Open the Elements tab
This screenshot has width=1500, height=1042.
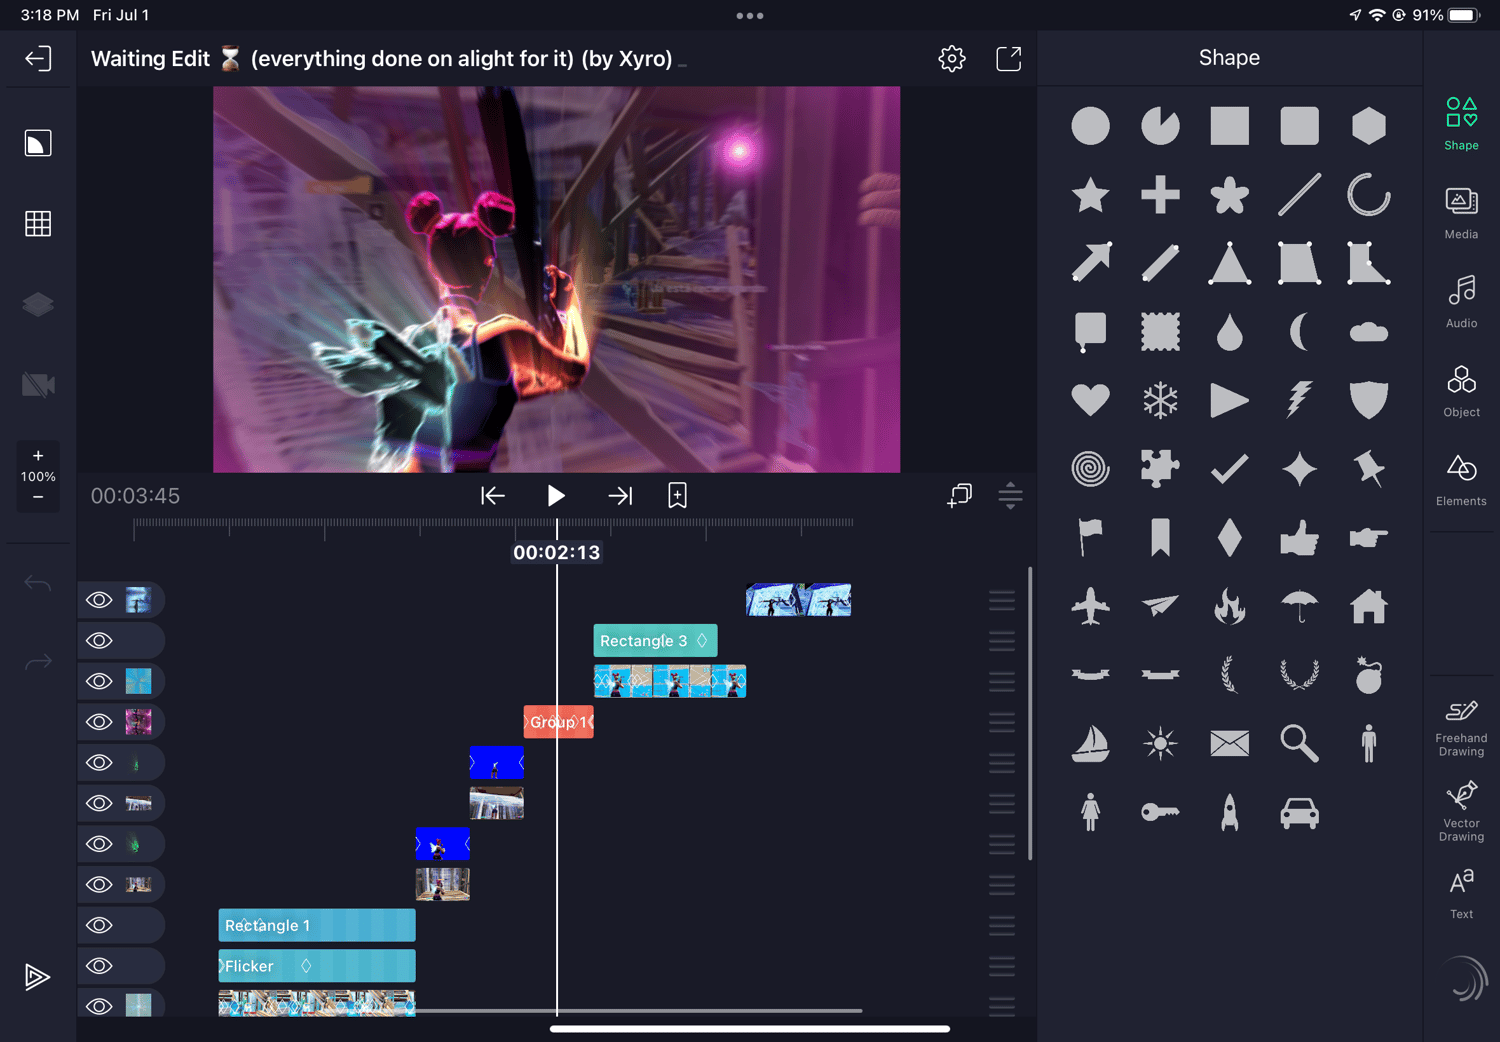tap(1461, 480)
